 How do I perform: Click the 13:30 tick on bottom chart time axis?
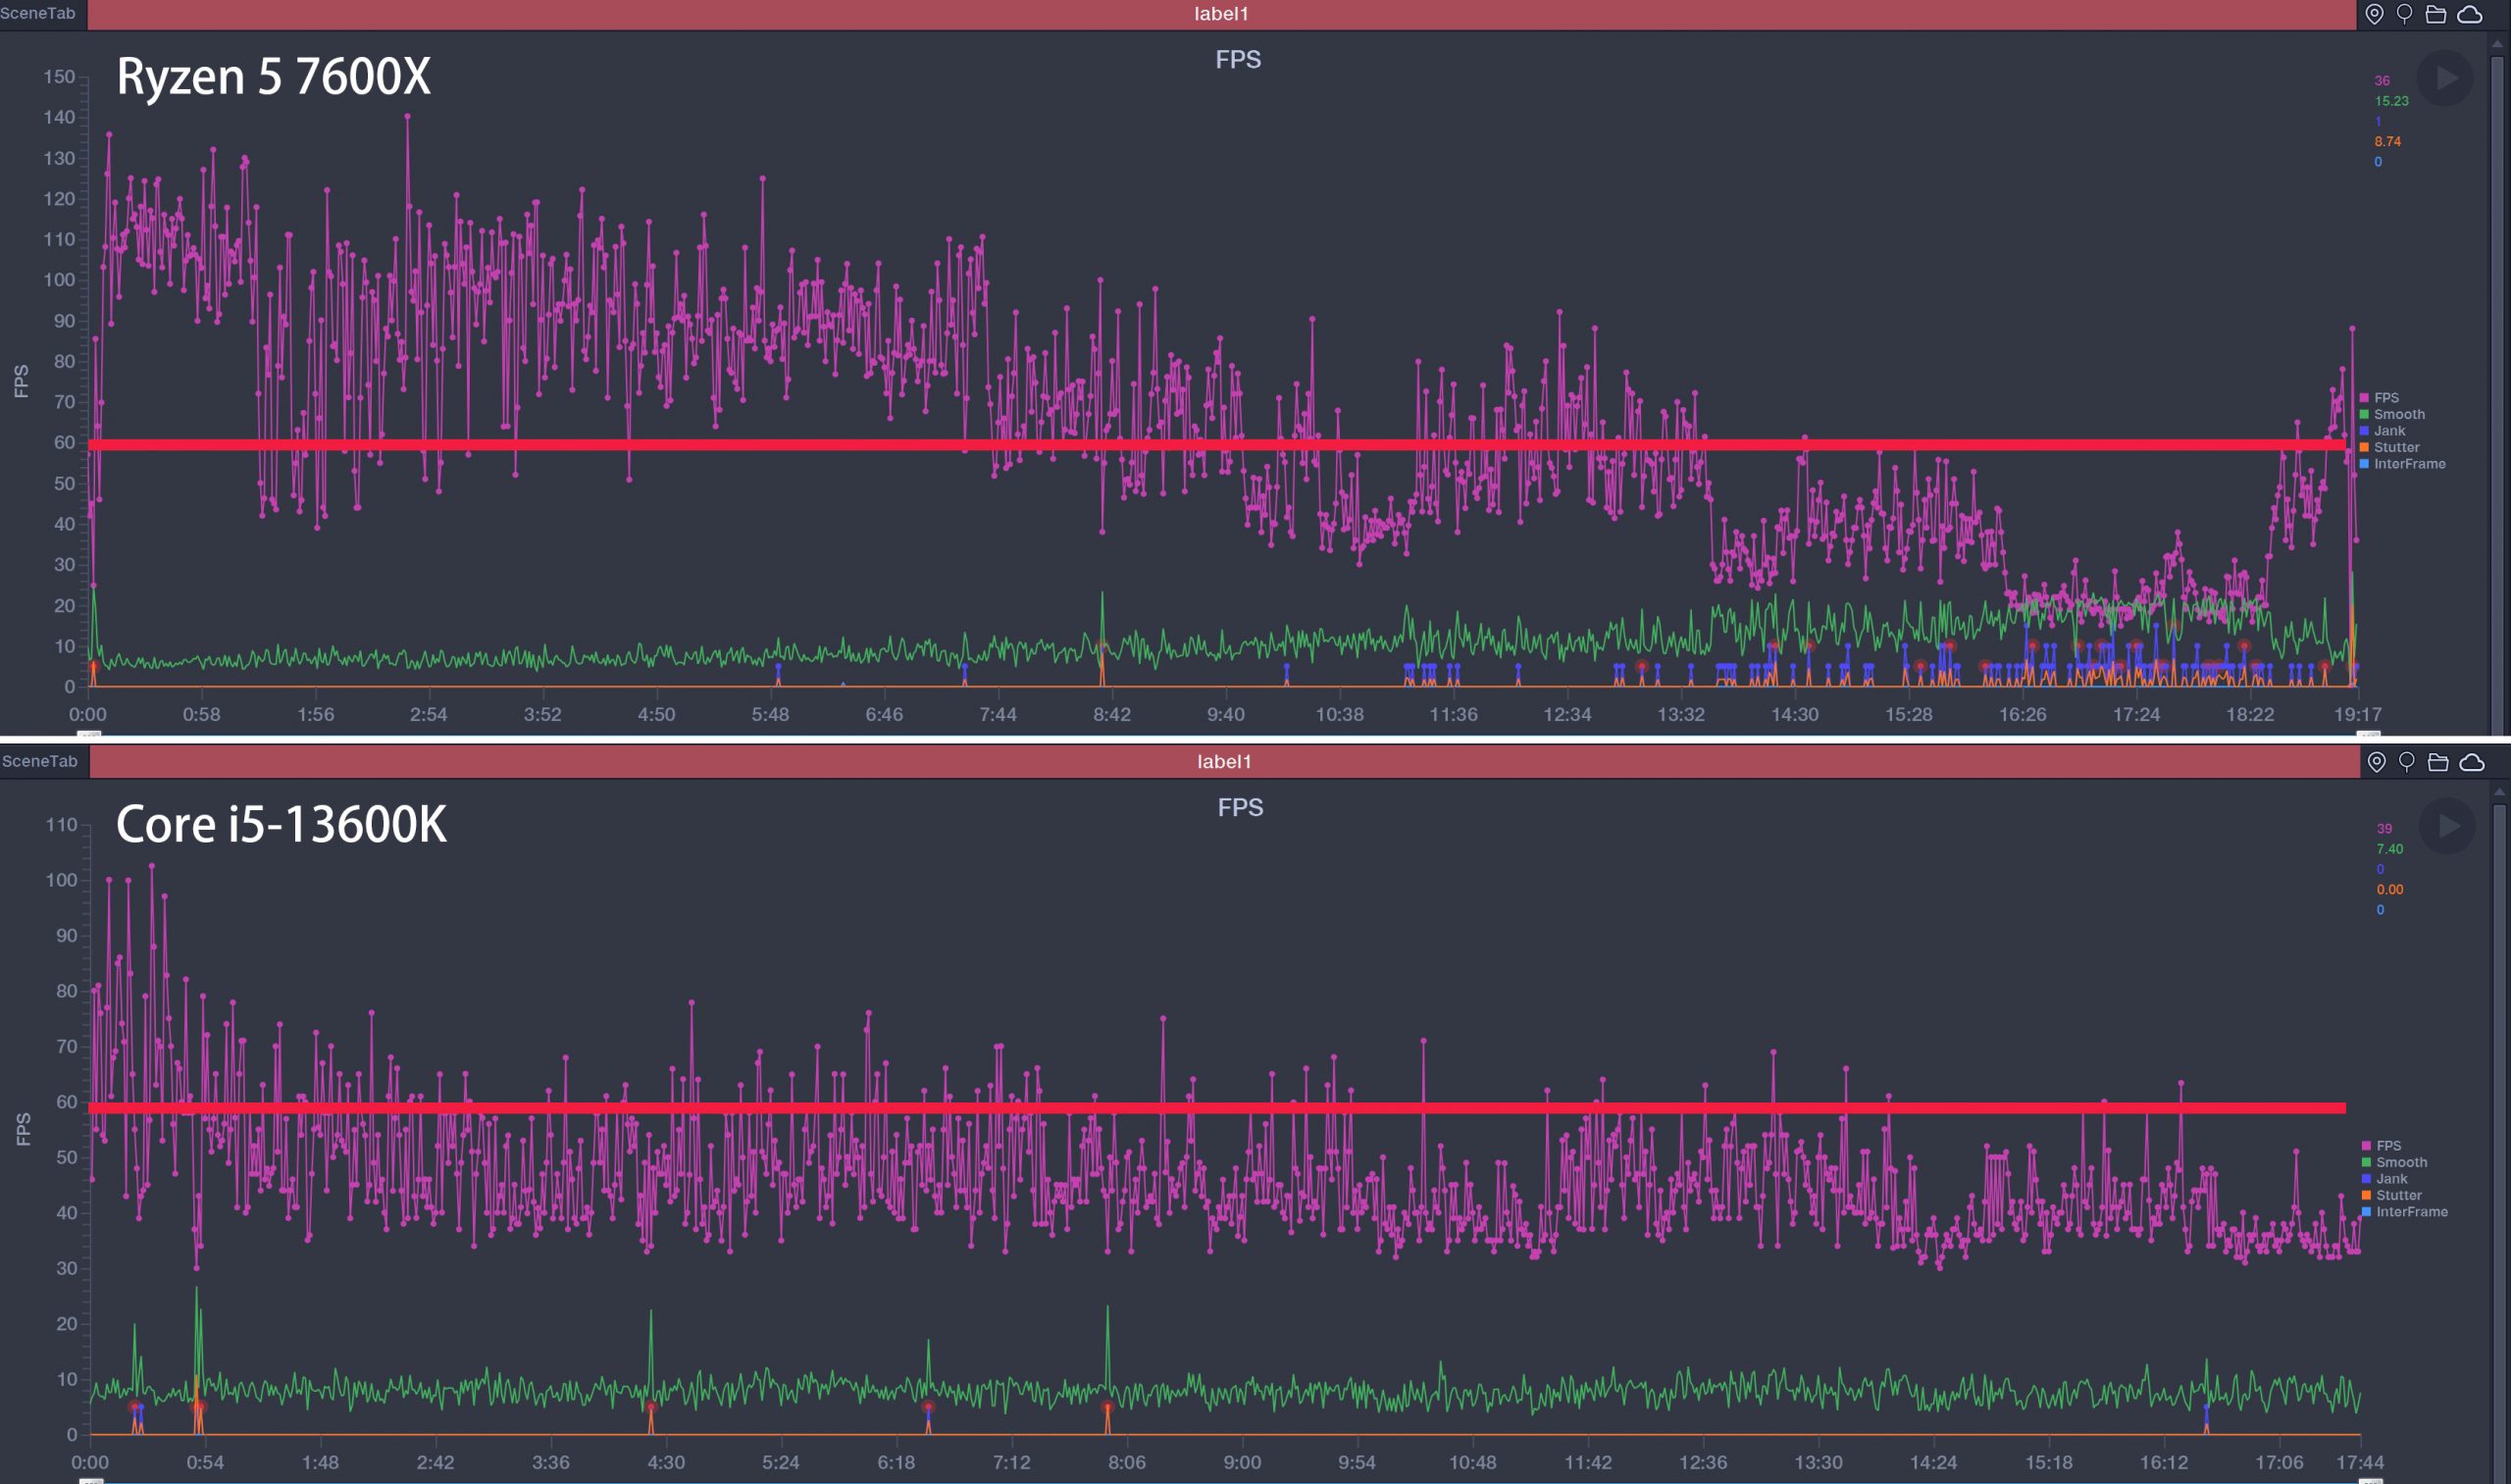click(x=1818, y=1463)
